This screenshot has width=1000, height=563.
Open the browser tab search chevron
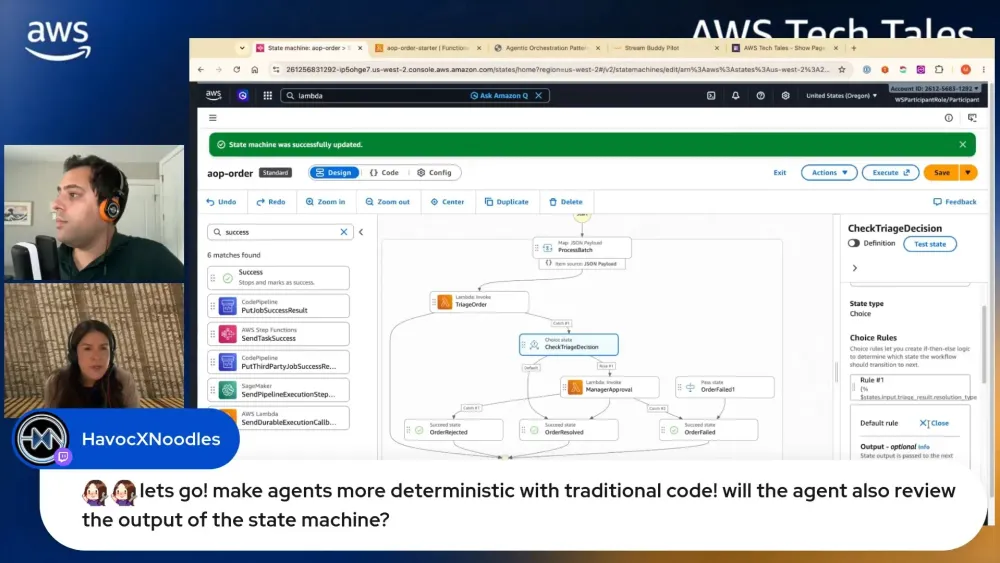point(242,48)
